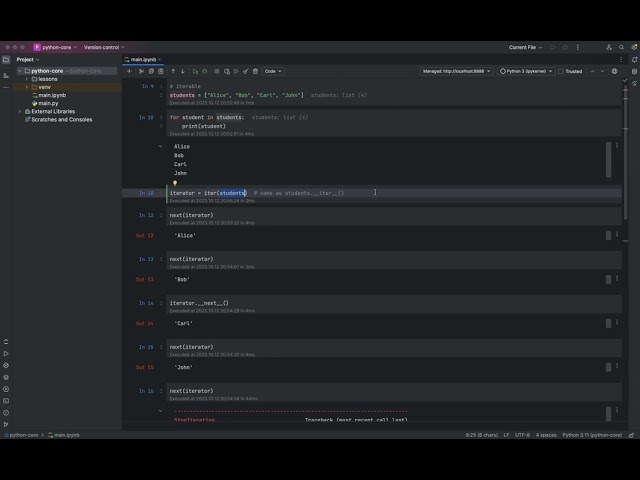This screenshot has height=480, width=640.
Task: Go to next highlighted problem arrow
Action: pos(602,71)
